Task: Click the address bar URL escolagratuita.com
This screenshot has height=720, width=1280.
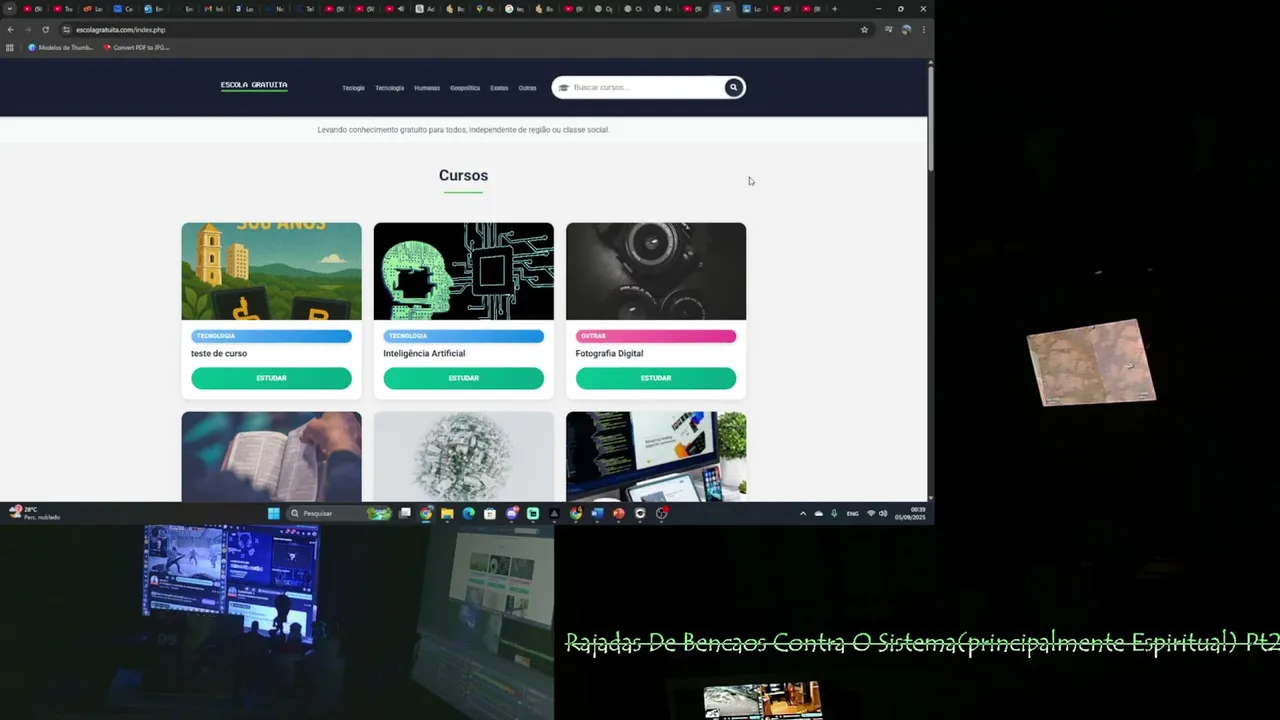Action: pyautogui.click(x=120, y=30)
